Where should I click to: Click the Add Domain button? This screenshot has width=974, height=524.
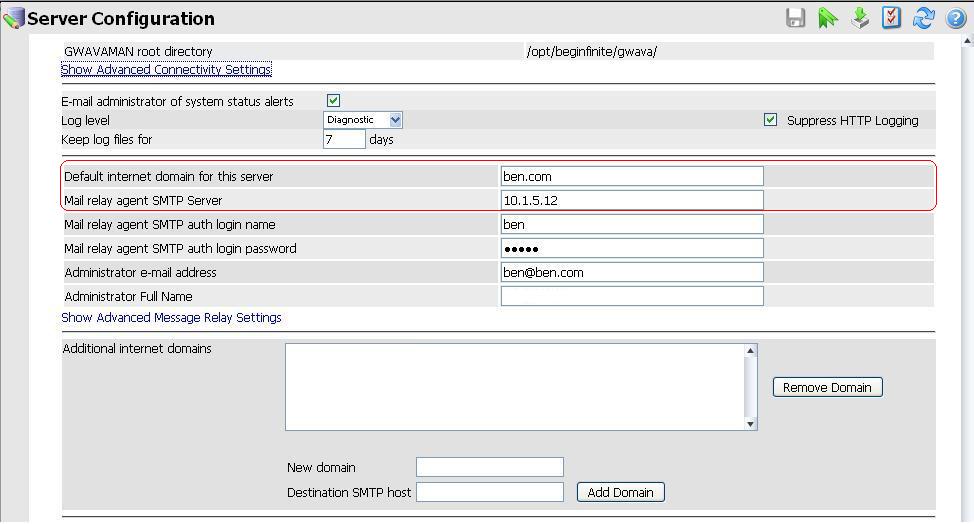621,492
